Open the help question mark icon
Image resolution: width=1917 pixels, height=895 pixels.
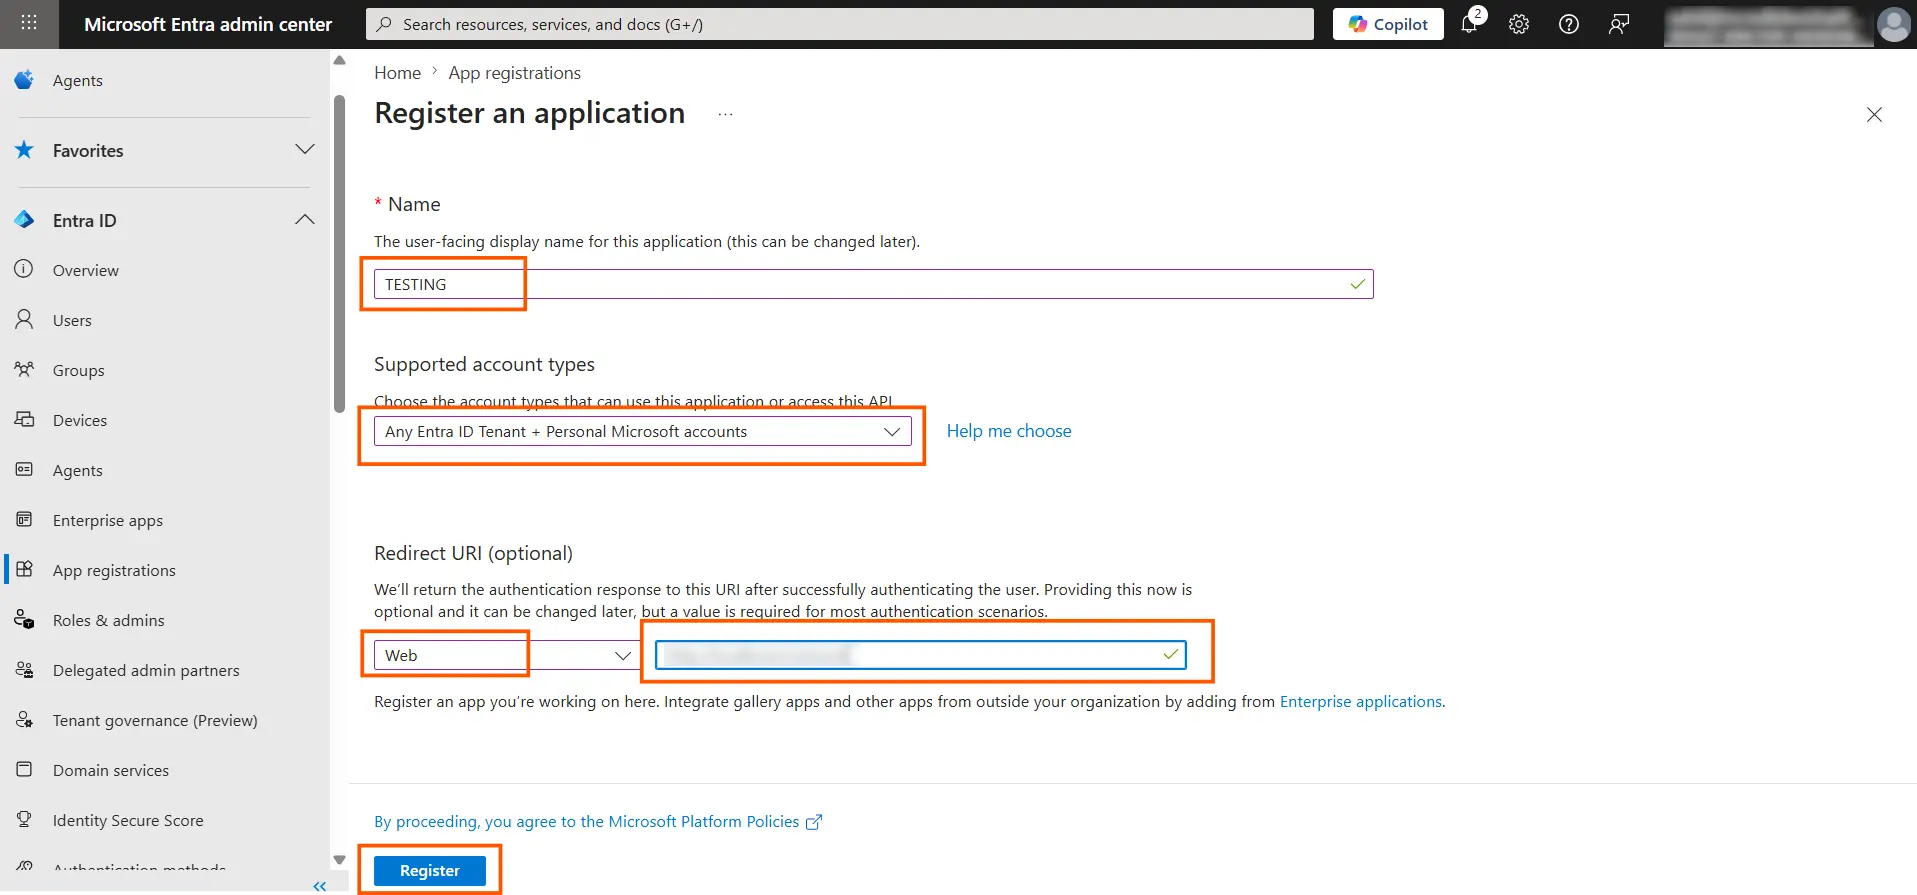pyautogui.click(x=1569, y=24)
